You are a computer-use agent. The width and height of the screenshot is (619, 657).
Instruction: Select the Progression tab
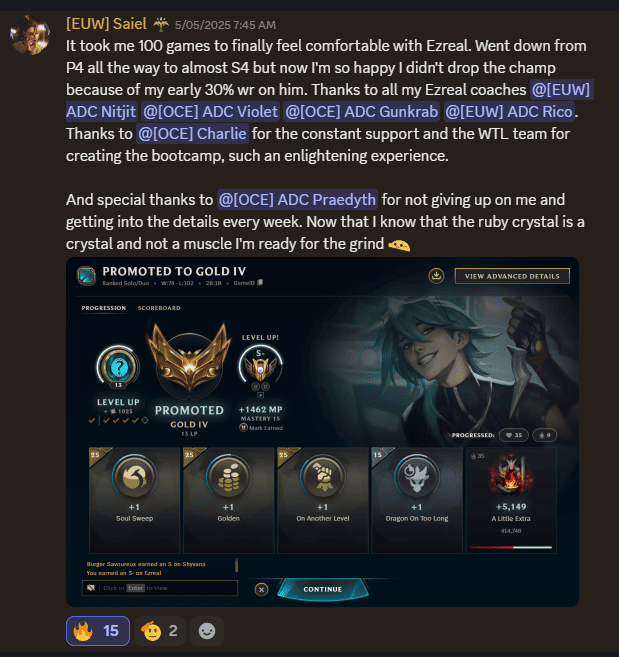pos(104,308)
